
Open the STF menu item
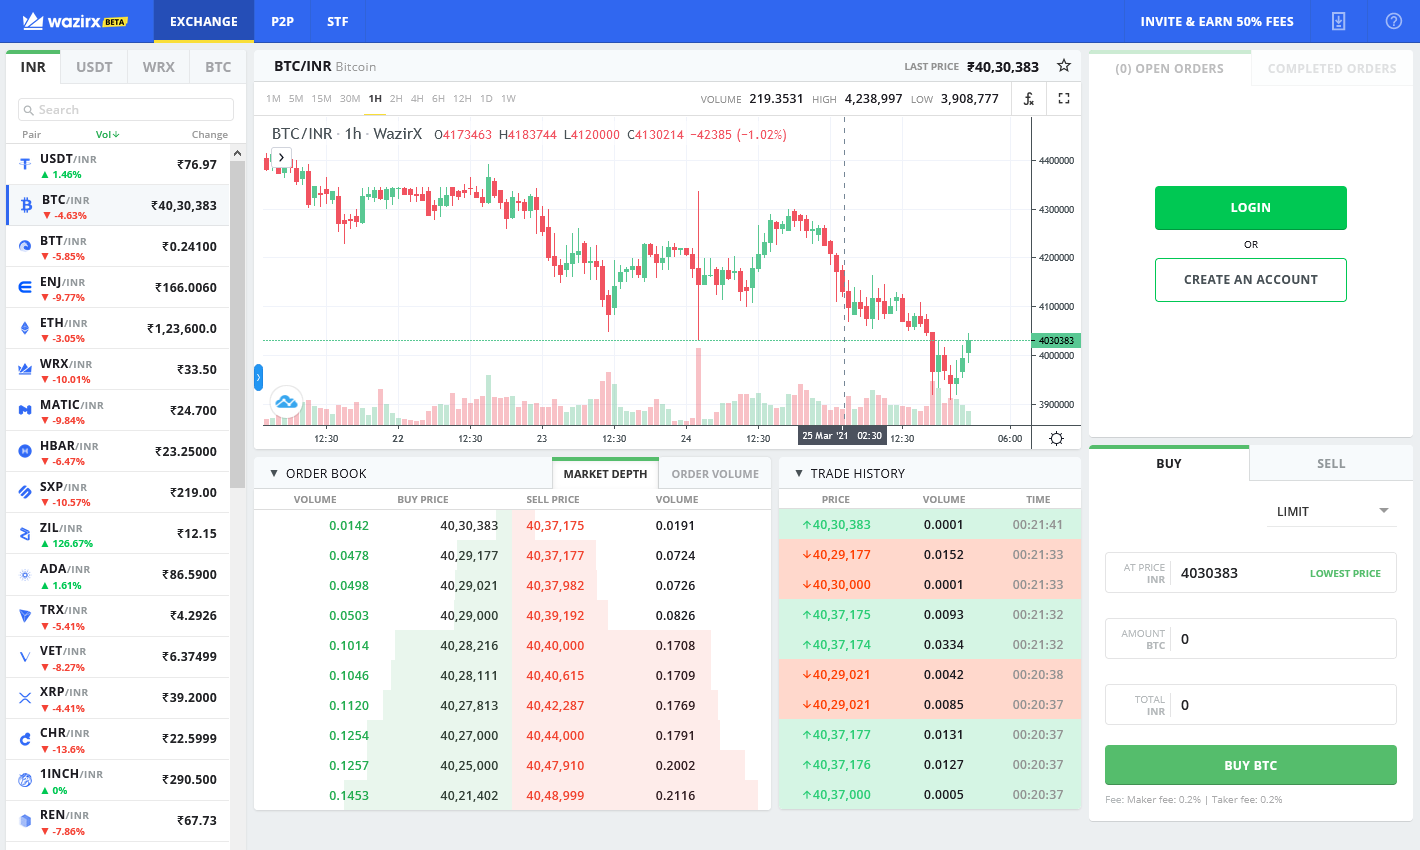(x=338, y=21)
